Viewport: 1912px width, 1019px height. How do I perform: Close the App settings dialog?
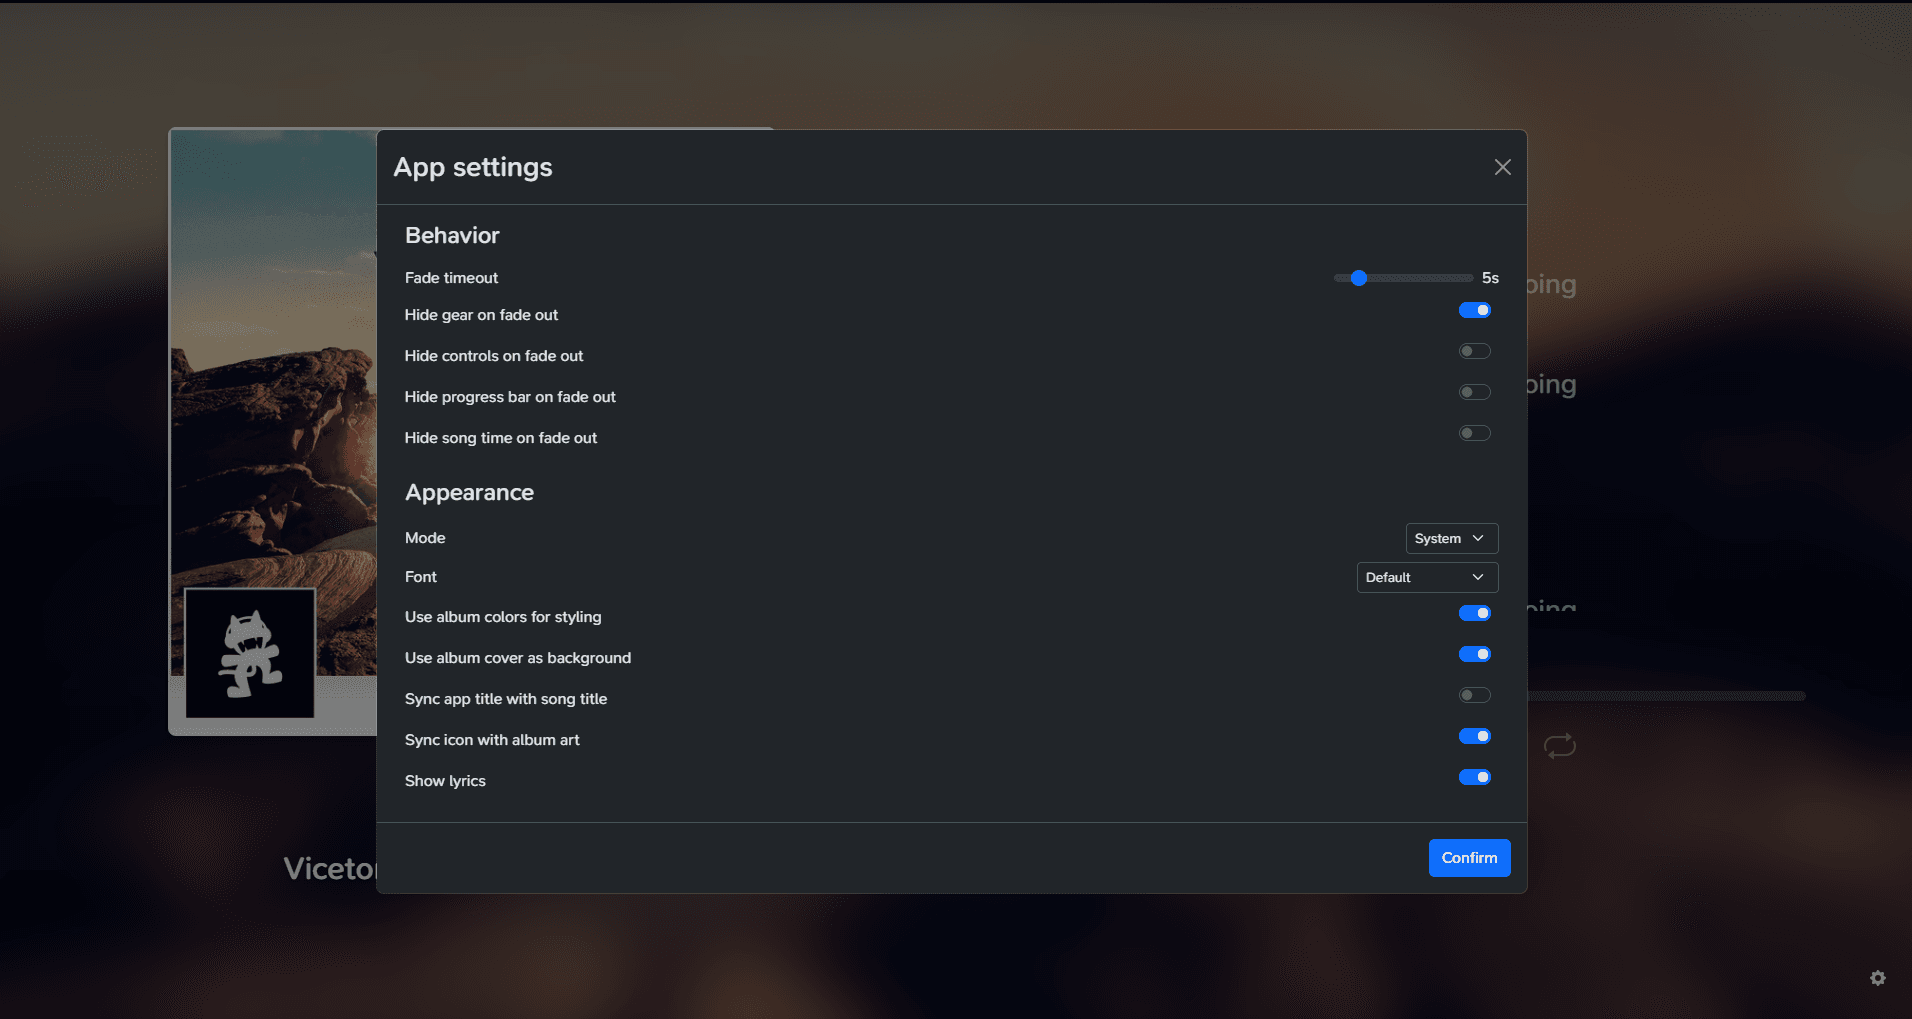(1502, 167)
